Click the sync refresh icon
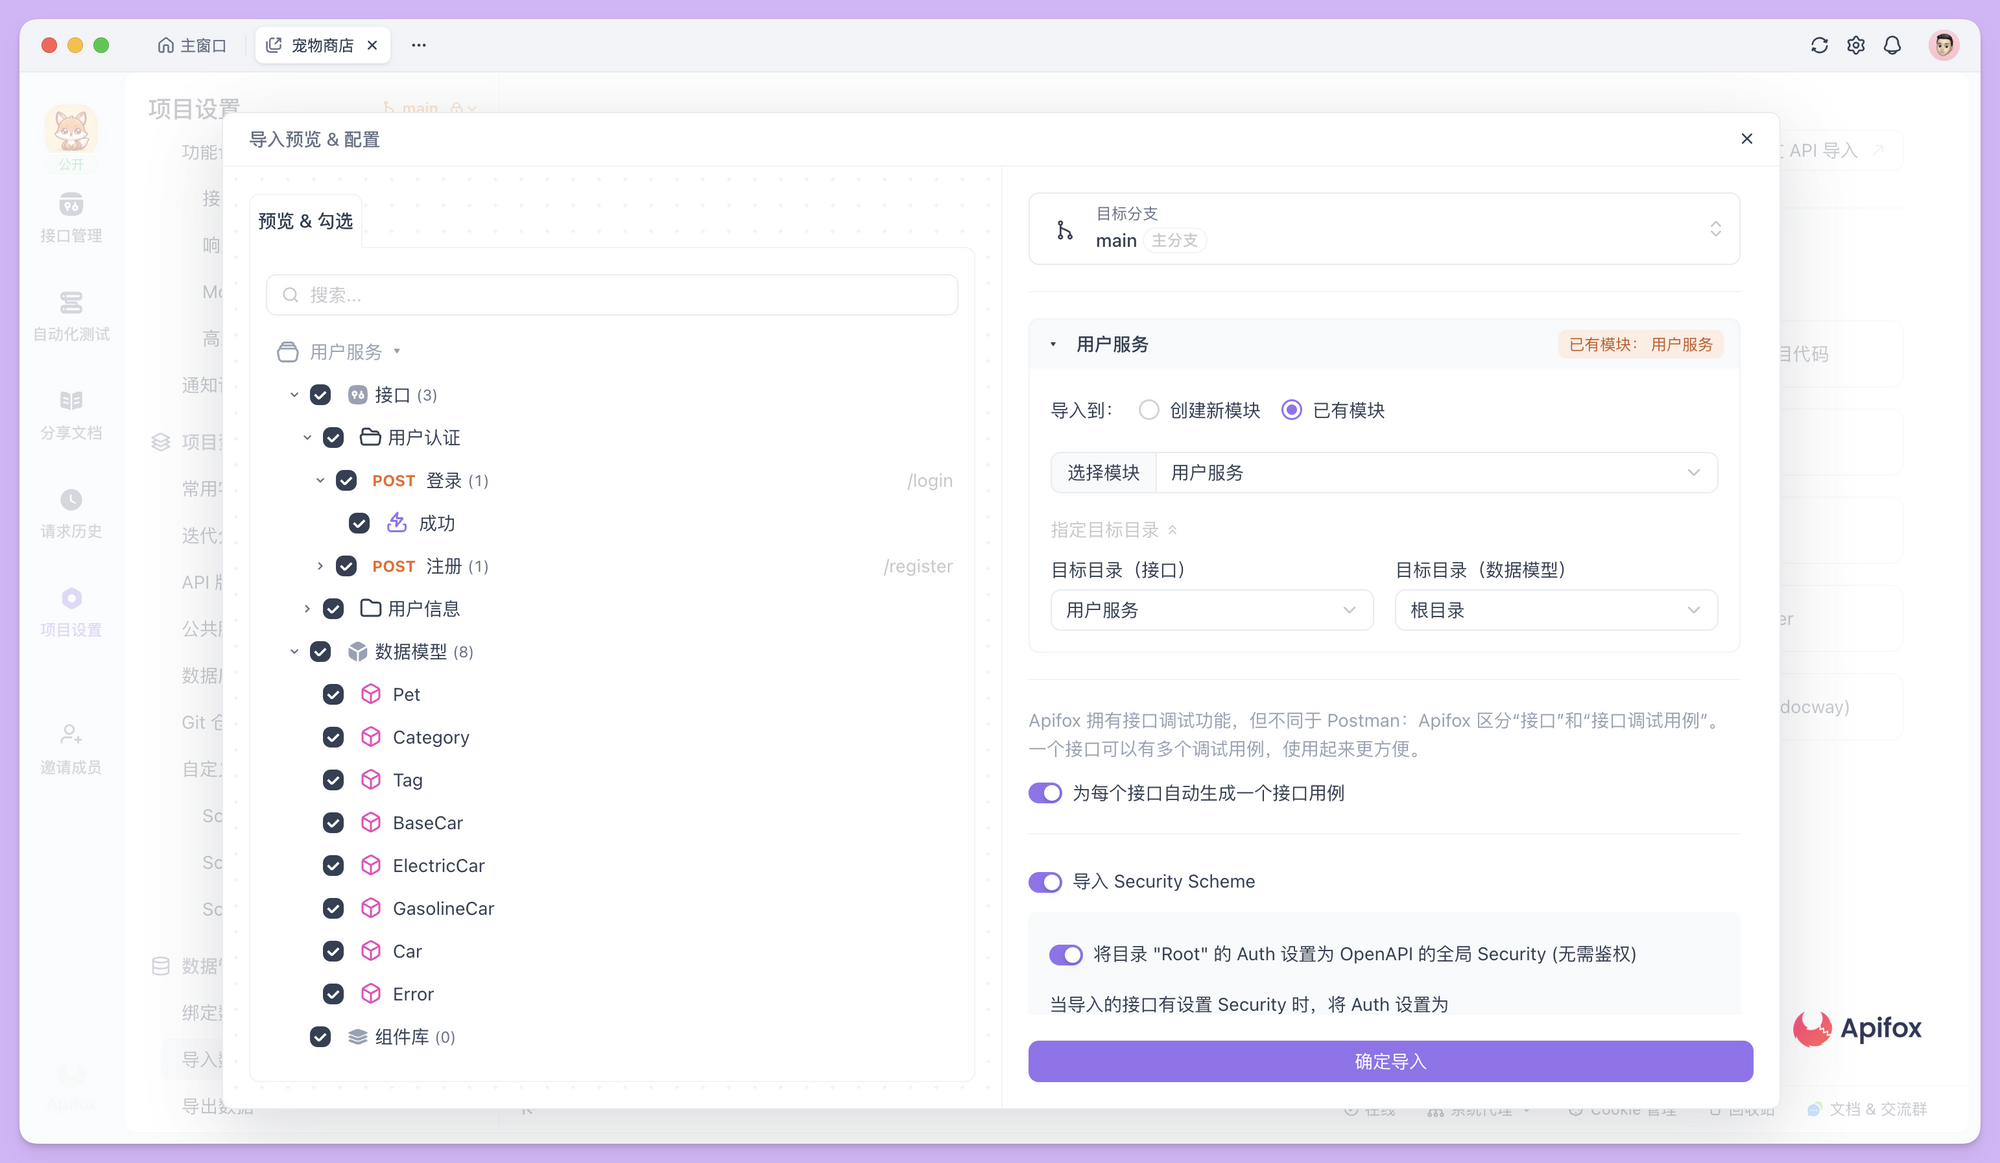The height and width of the screenshot is (1163, 2000). (1819, 45)
